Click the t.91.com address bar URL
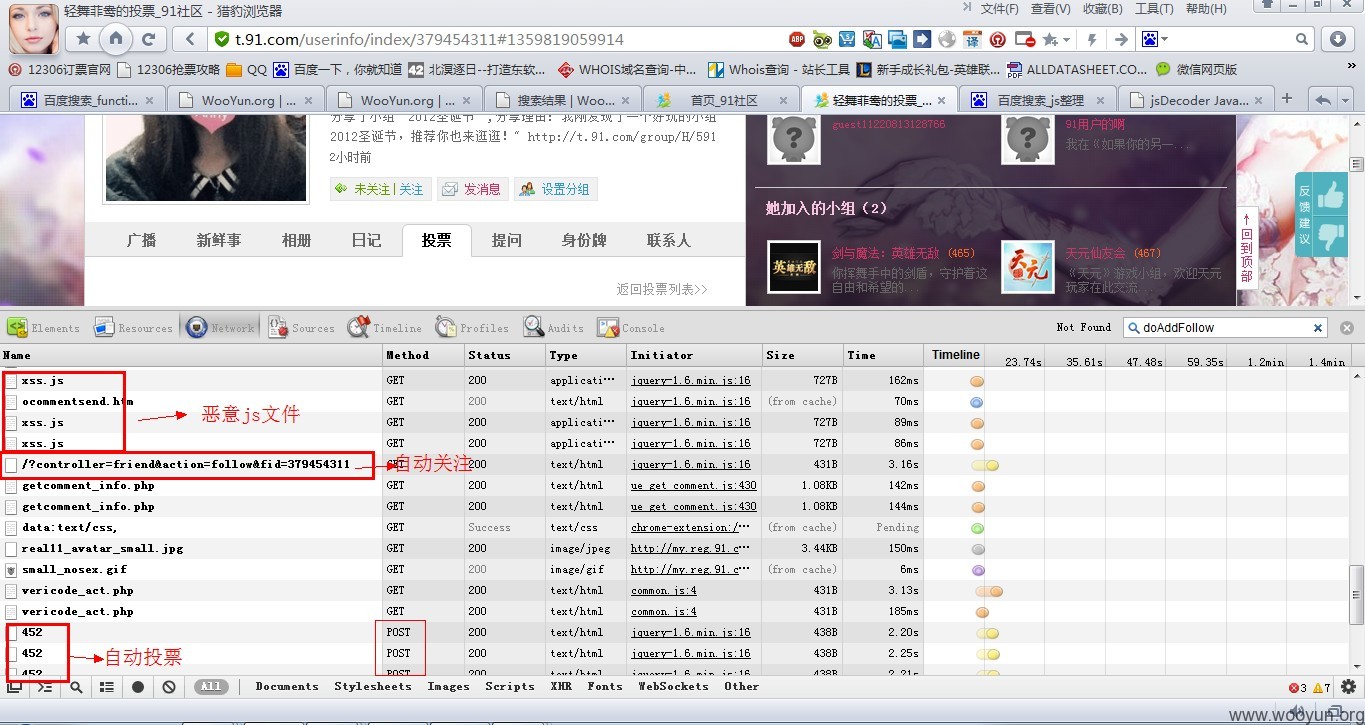The image size is (1365, 725). point(429,40)
